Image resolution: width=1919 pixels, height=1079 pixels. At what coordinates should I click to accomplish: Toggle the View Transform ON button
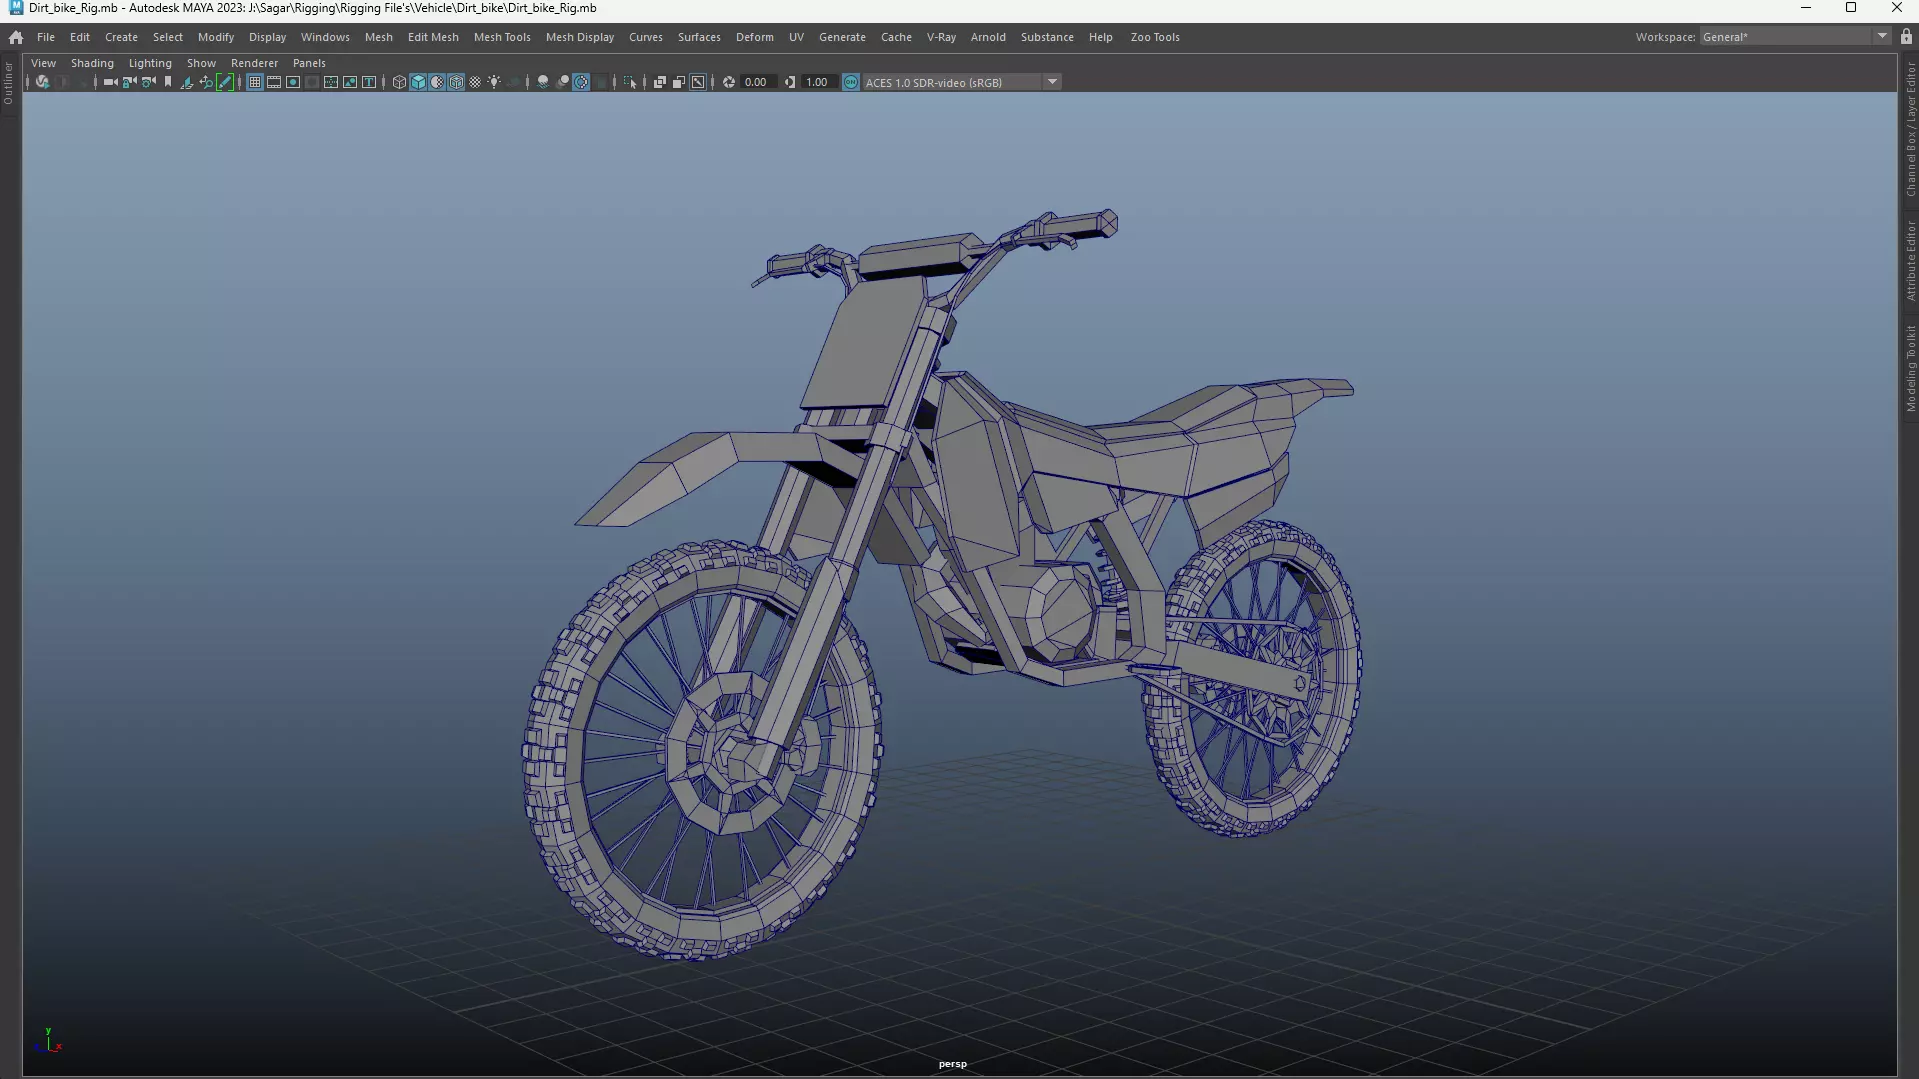pos(851,82)
